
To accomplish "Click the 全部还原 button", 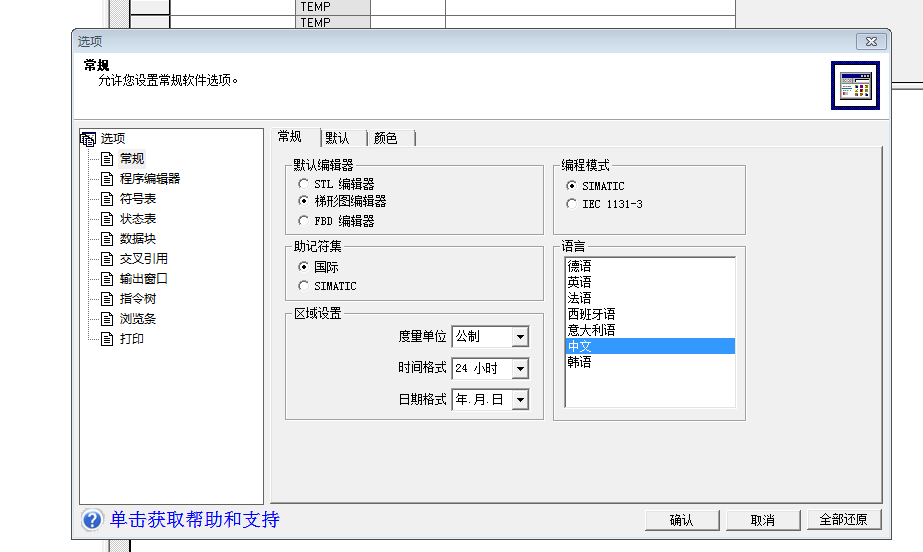I will point(843,520).
